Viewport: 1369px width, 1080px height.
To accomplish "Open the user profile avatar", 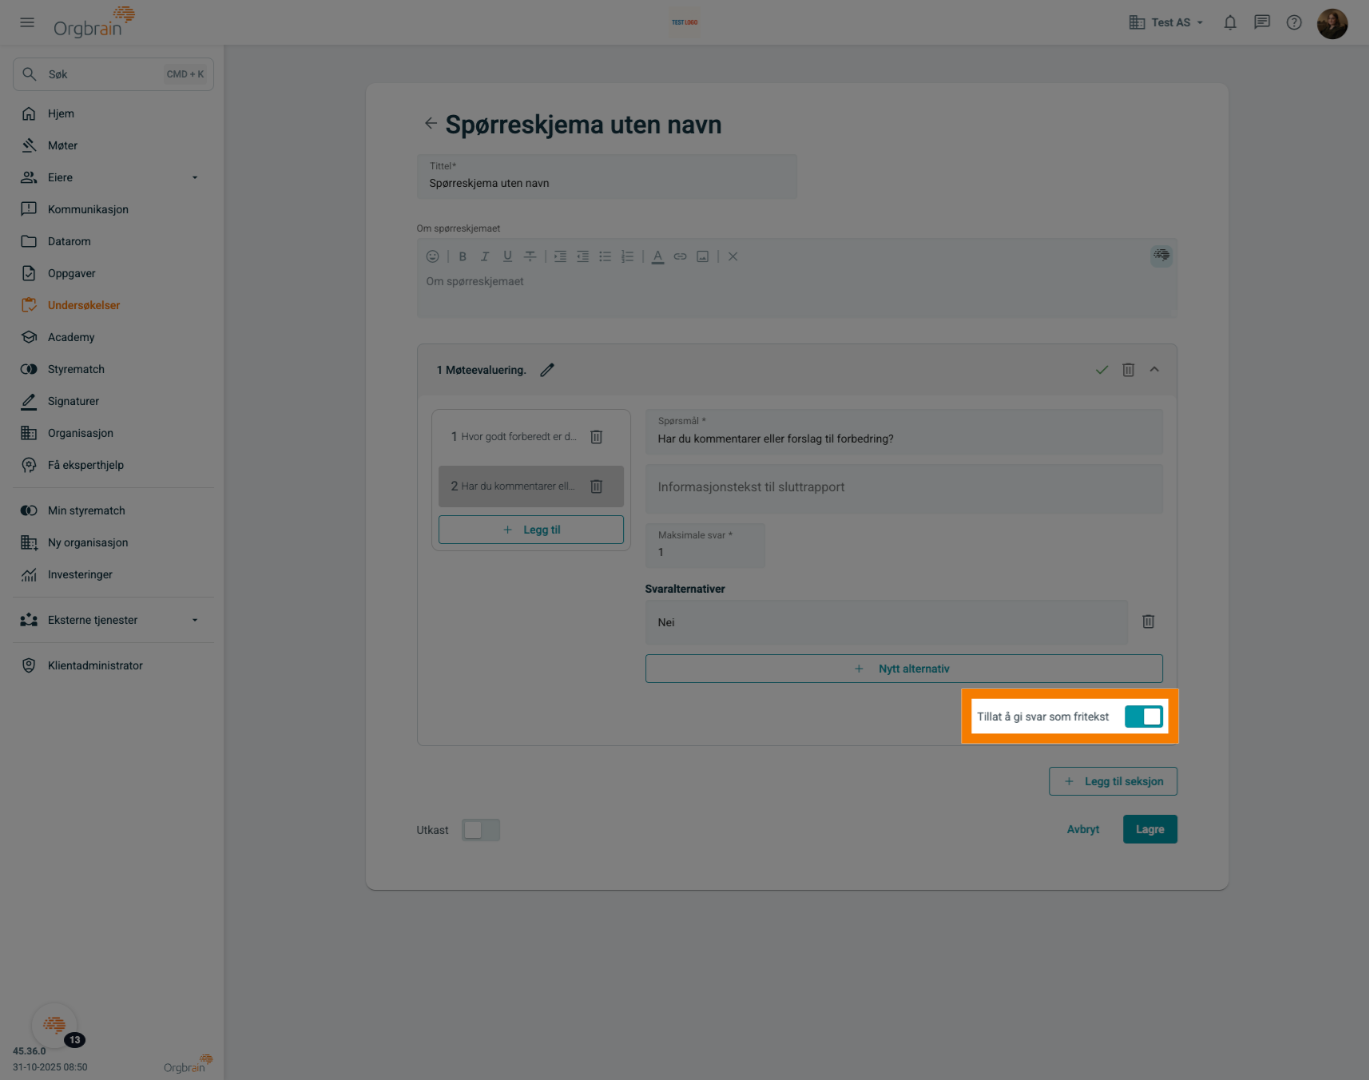I will pos(1332,23).
